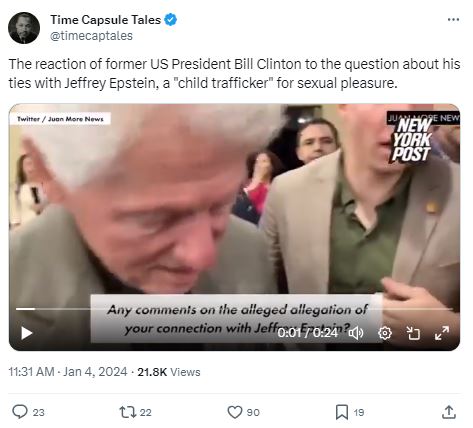Click the blue verified badge

[171, 20]
